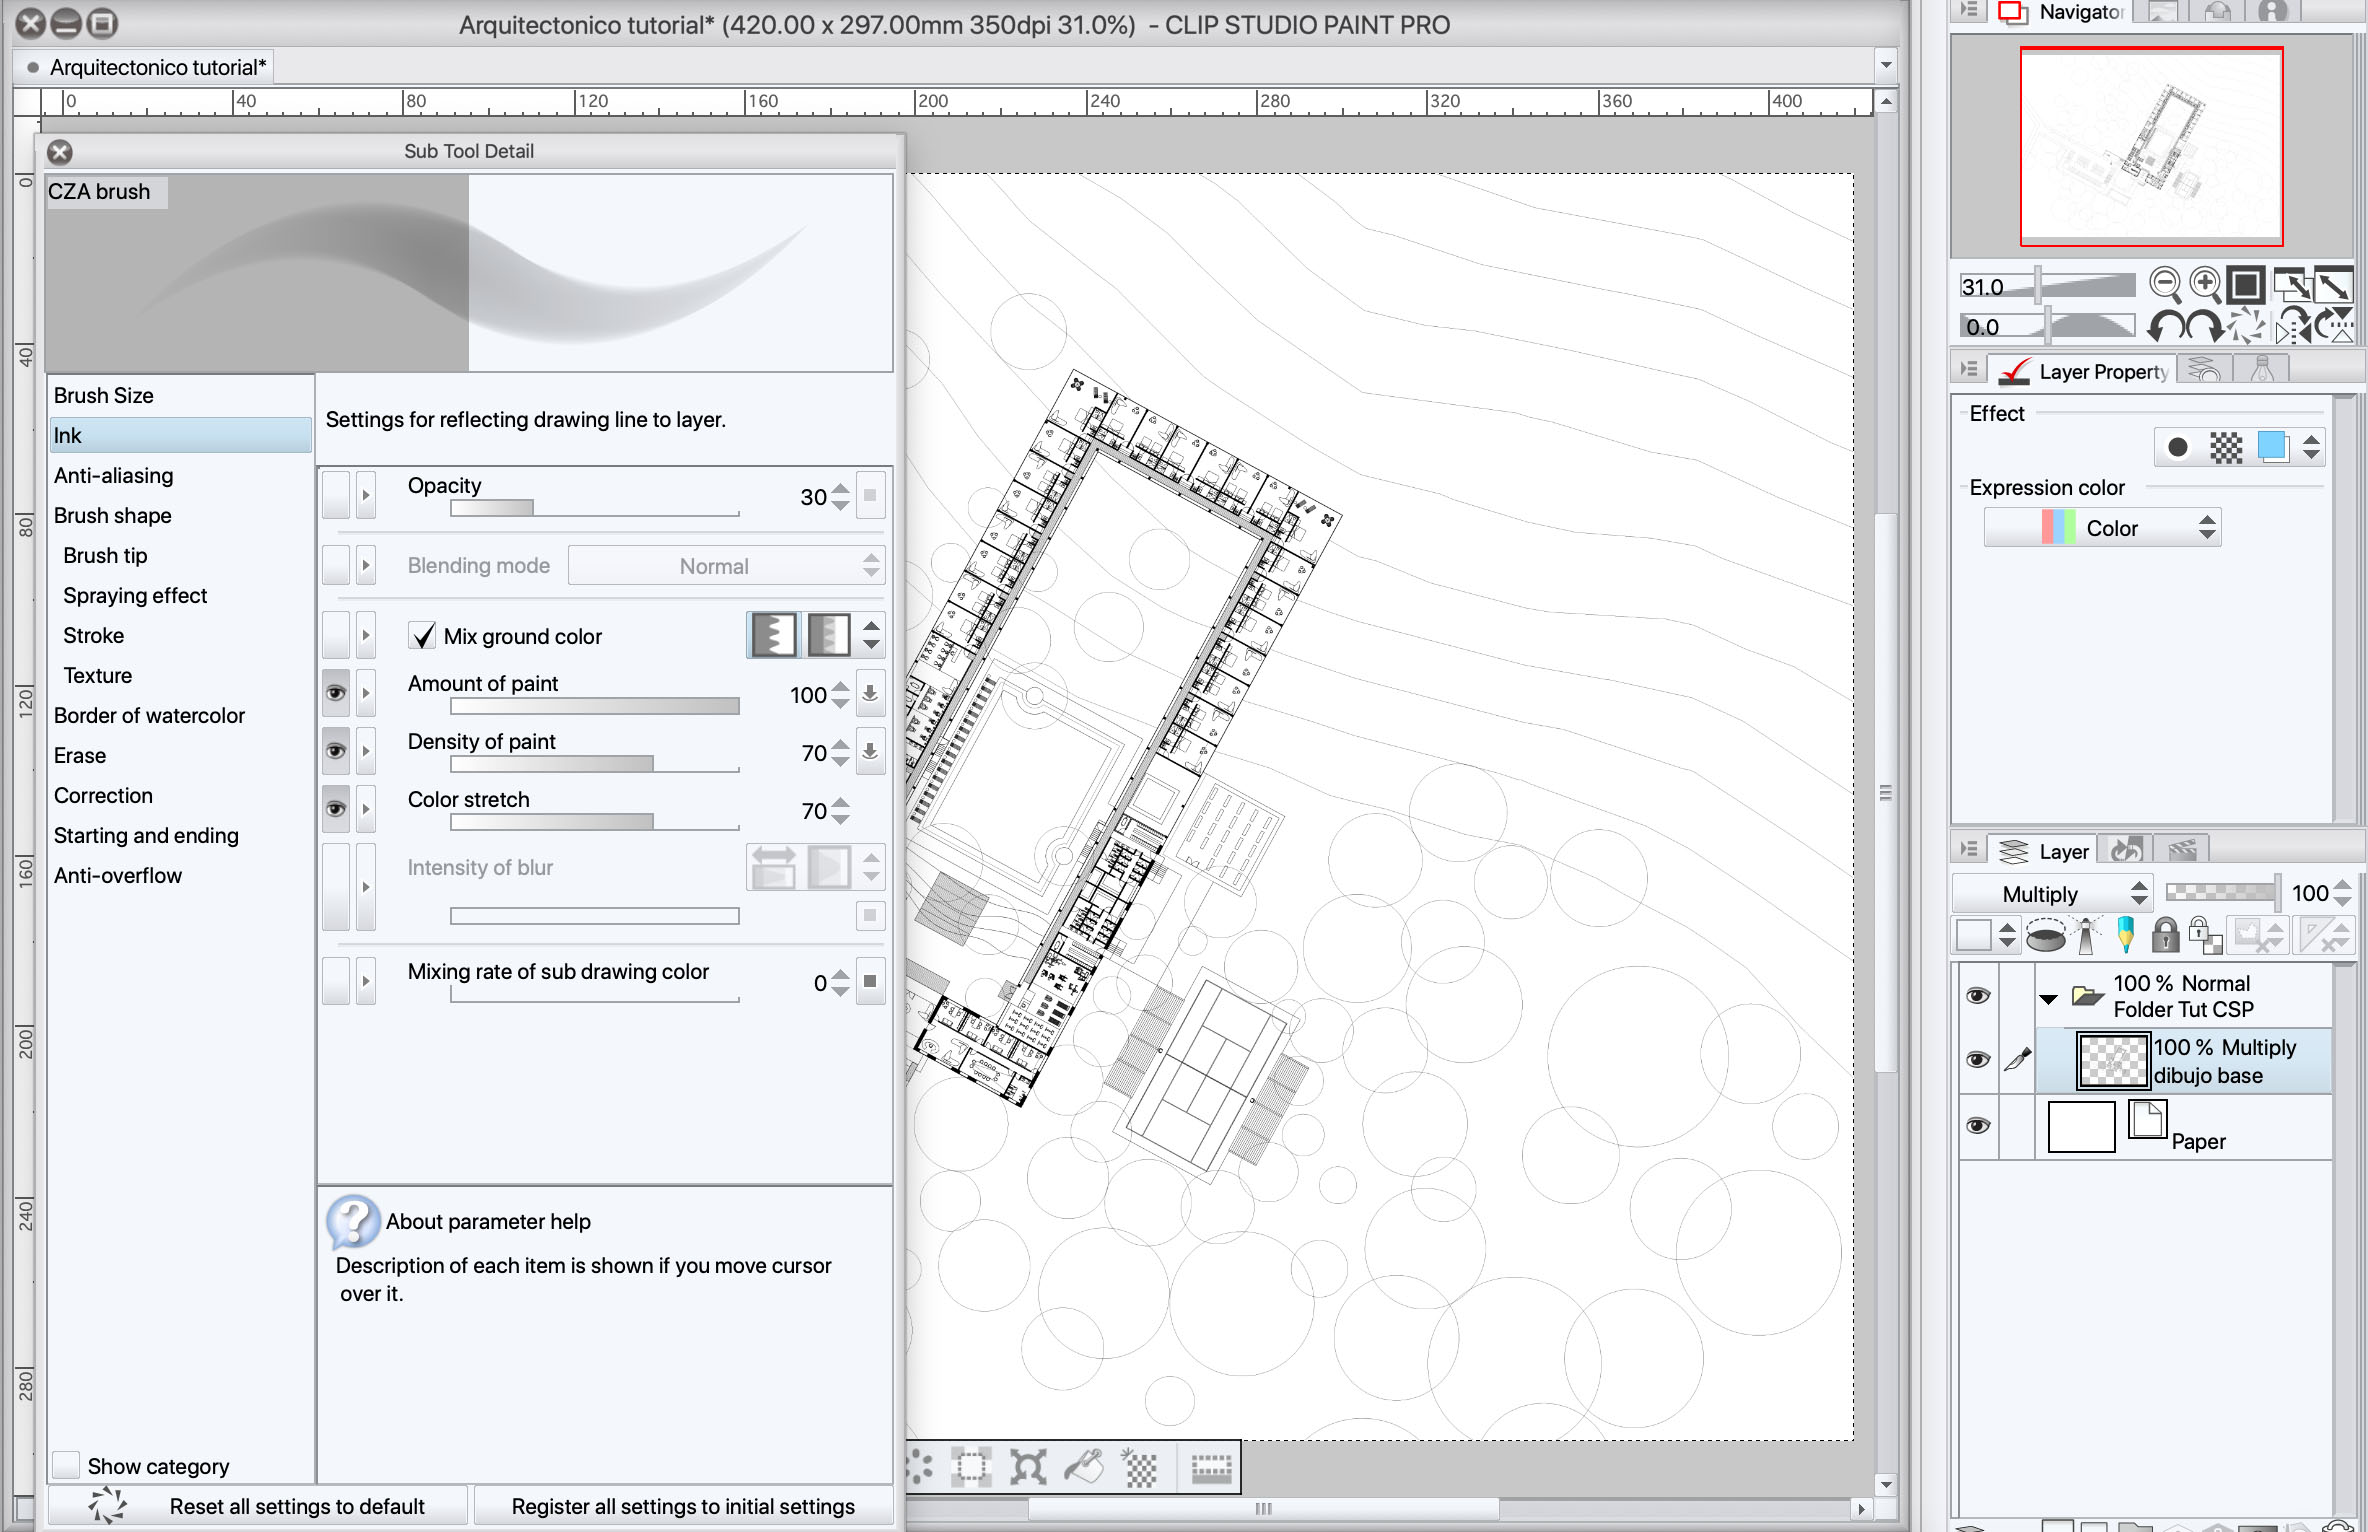Select the Paper layer thumbnail
Image resolution: width=2368 pixels, height=1532 pixels.
(2081, 1127)
